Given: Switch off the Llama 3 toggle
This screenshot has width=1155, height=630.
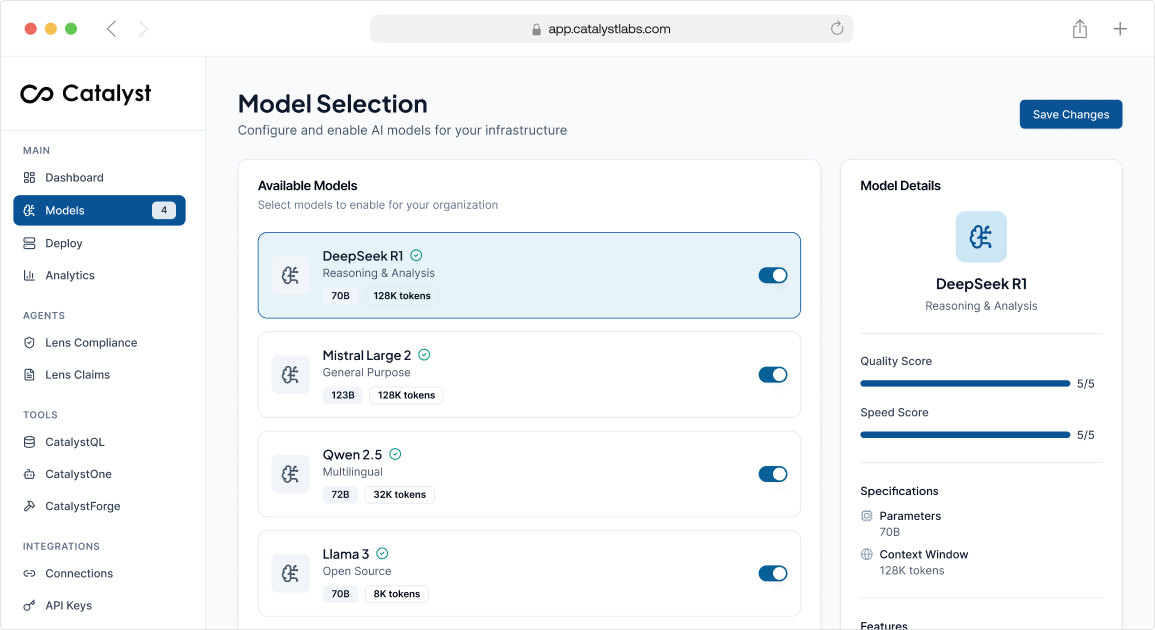Looking at the screenshot, I should 773,573.
